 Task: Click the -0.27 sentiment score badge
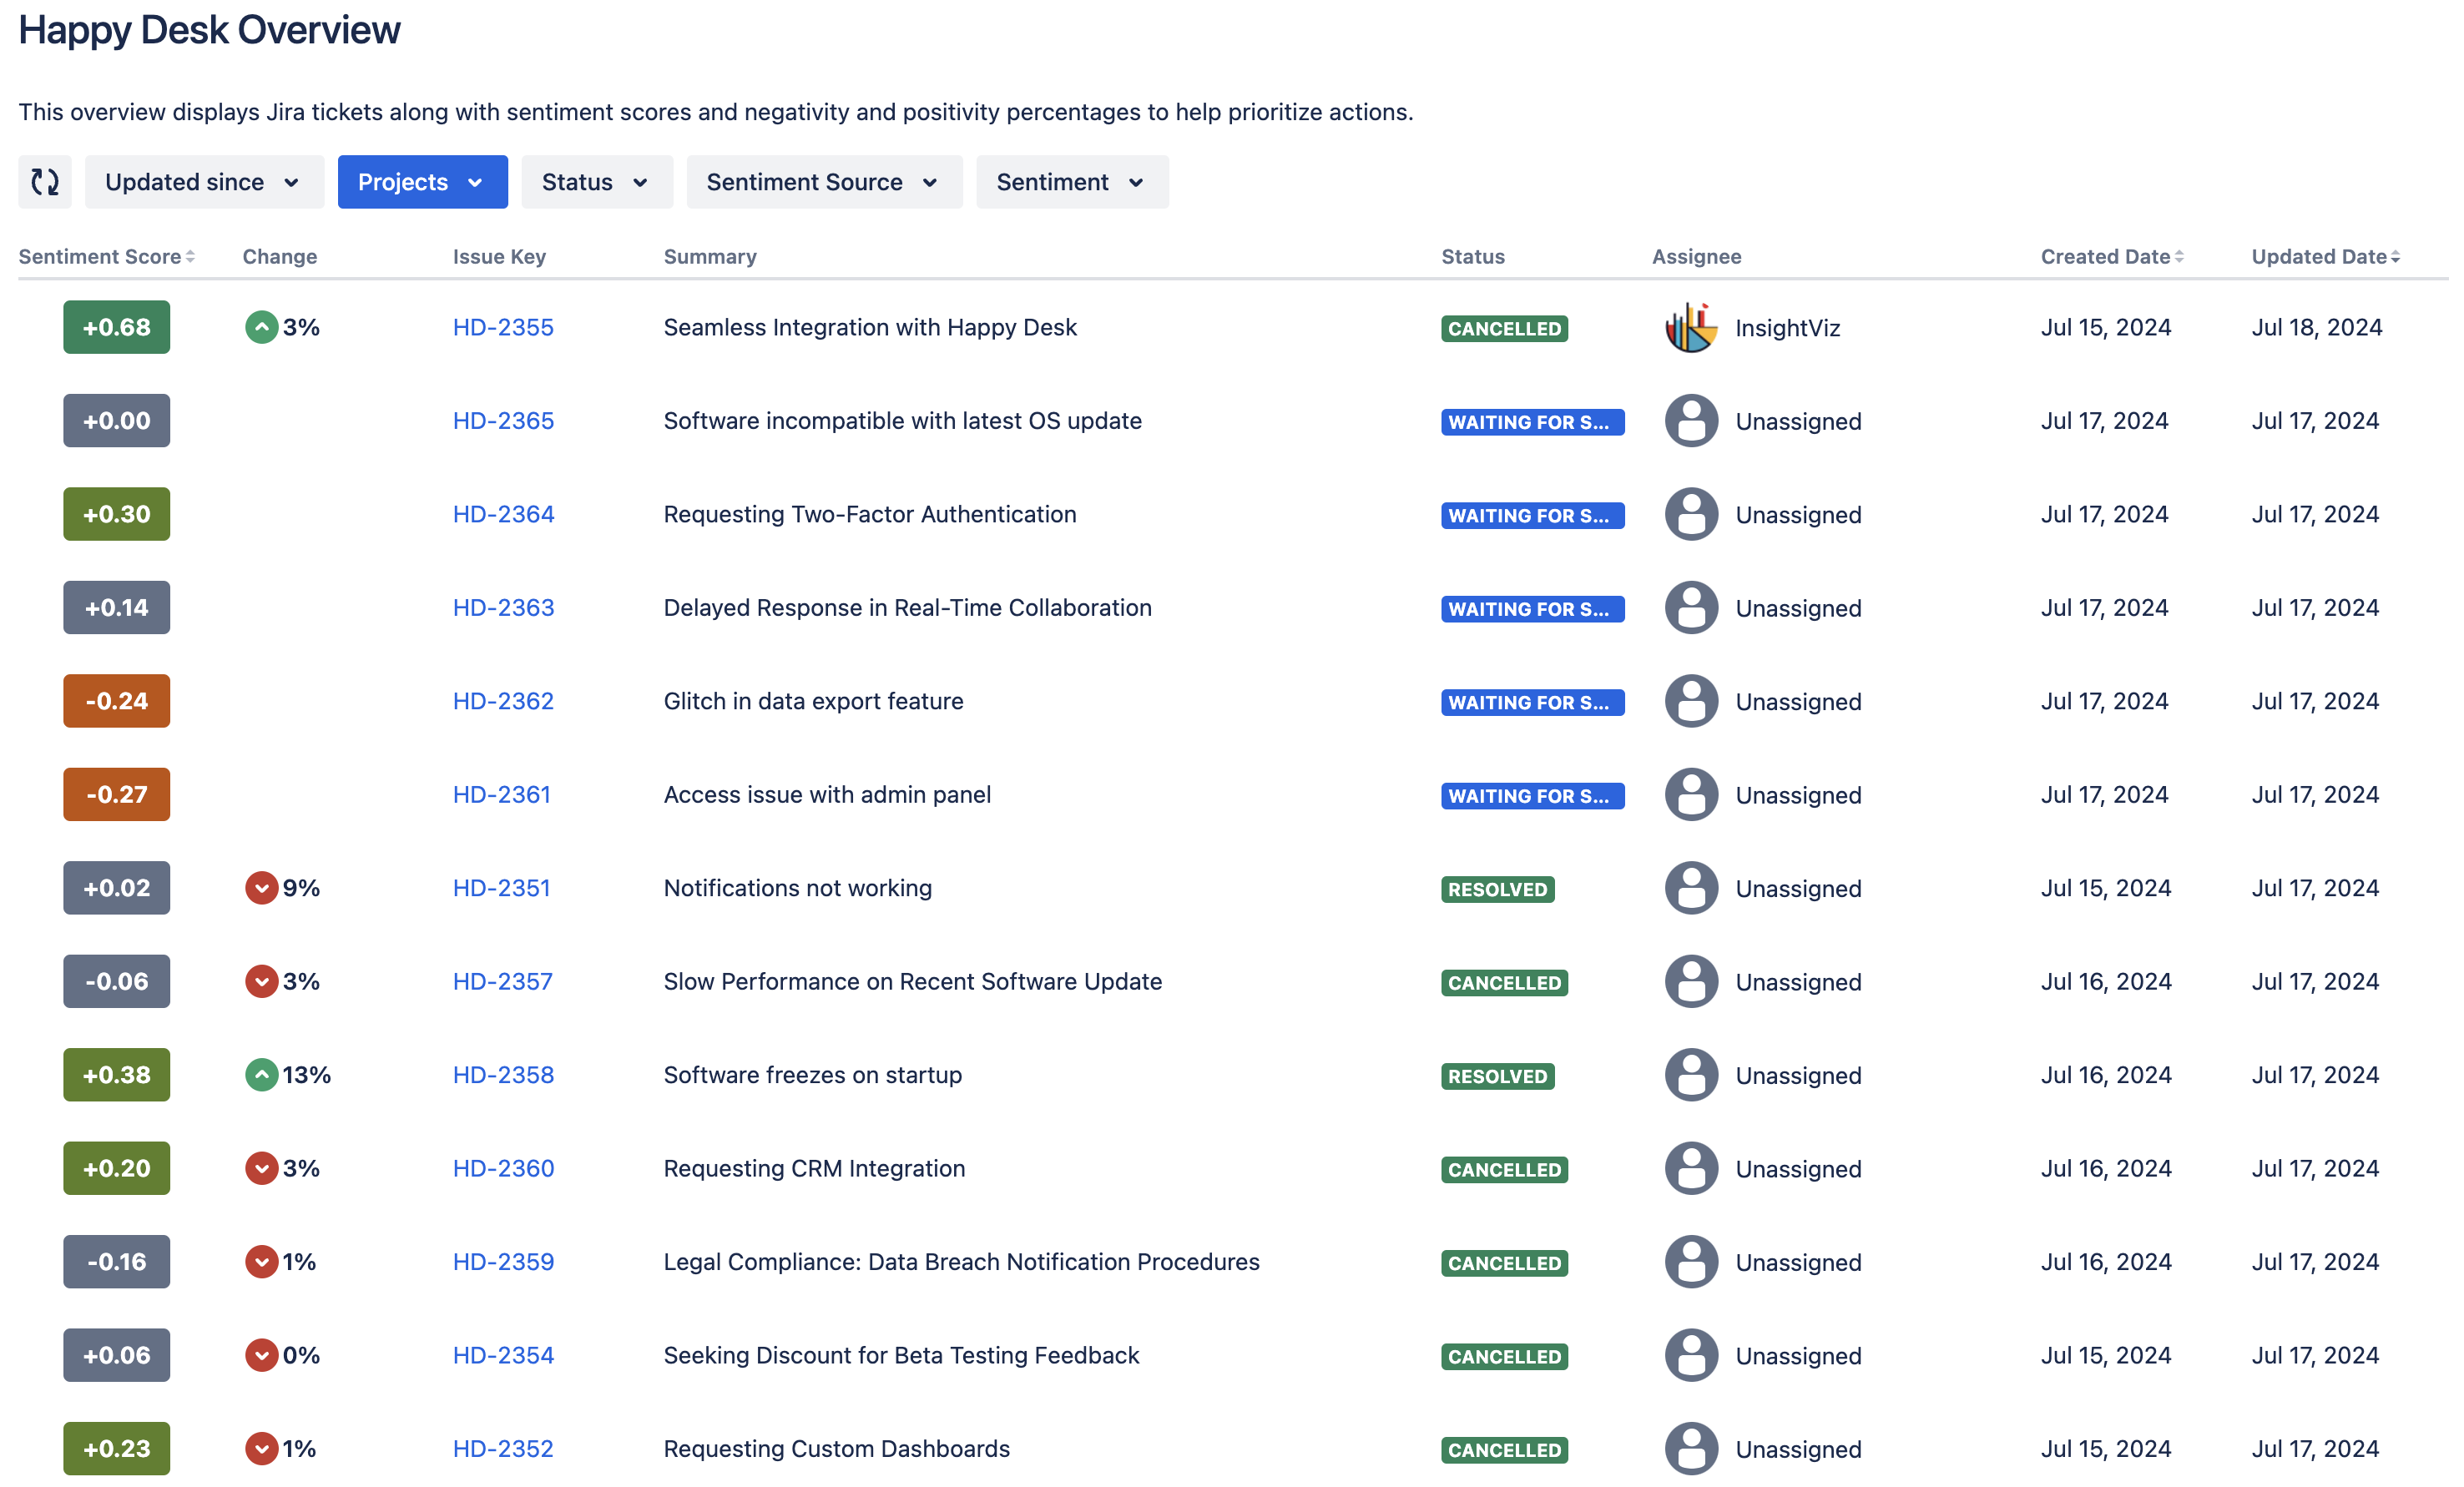click(x=117, y=795)
